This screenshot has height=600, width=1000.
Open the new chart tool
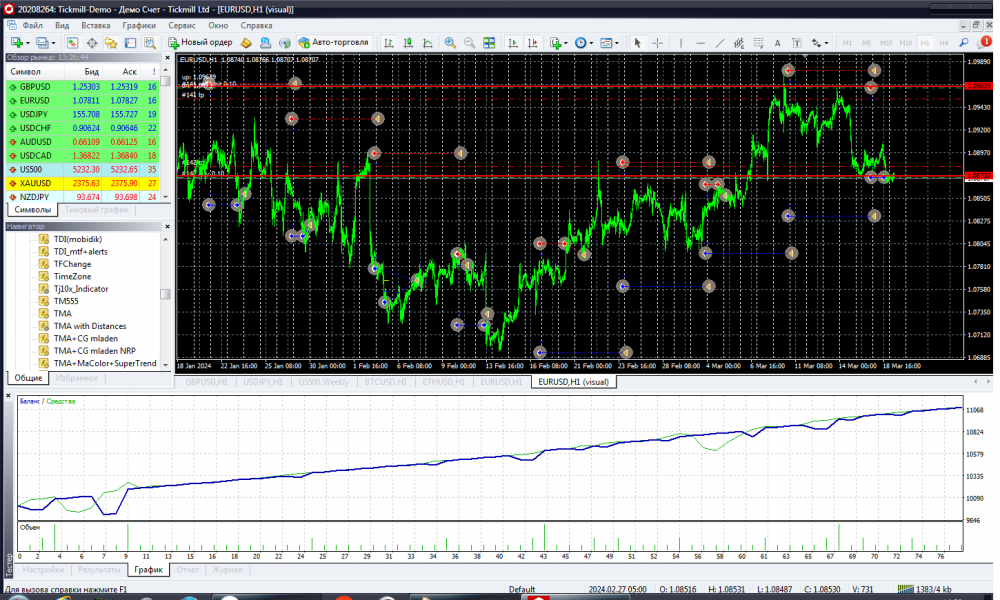pyautogui.click(x=17, y=43)
